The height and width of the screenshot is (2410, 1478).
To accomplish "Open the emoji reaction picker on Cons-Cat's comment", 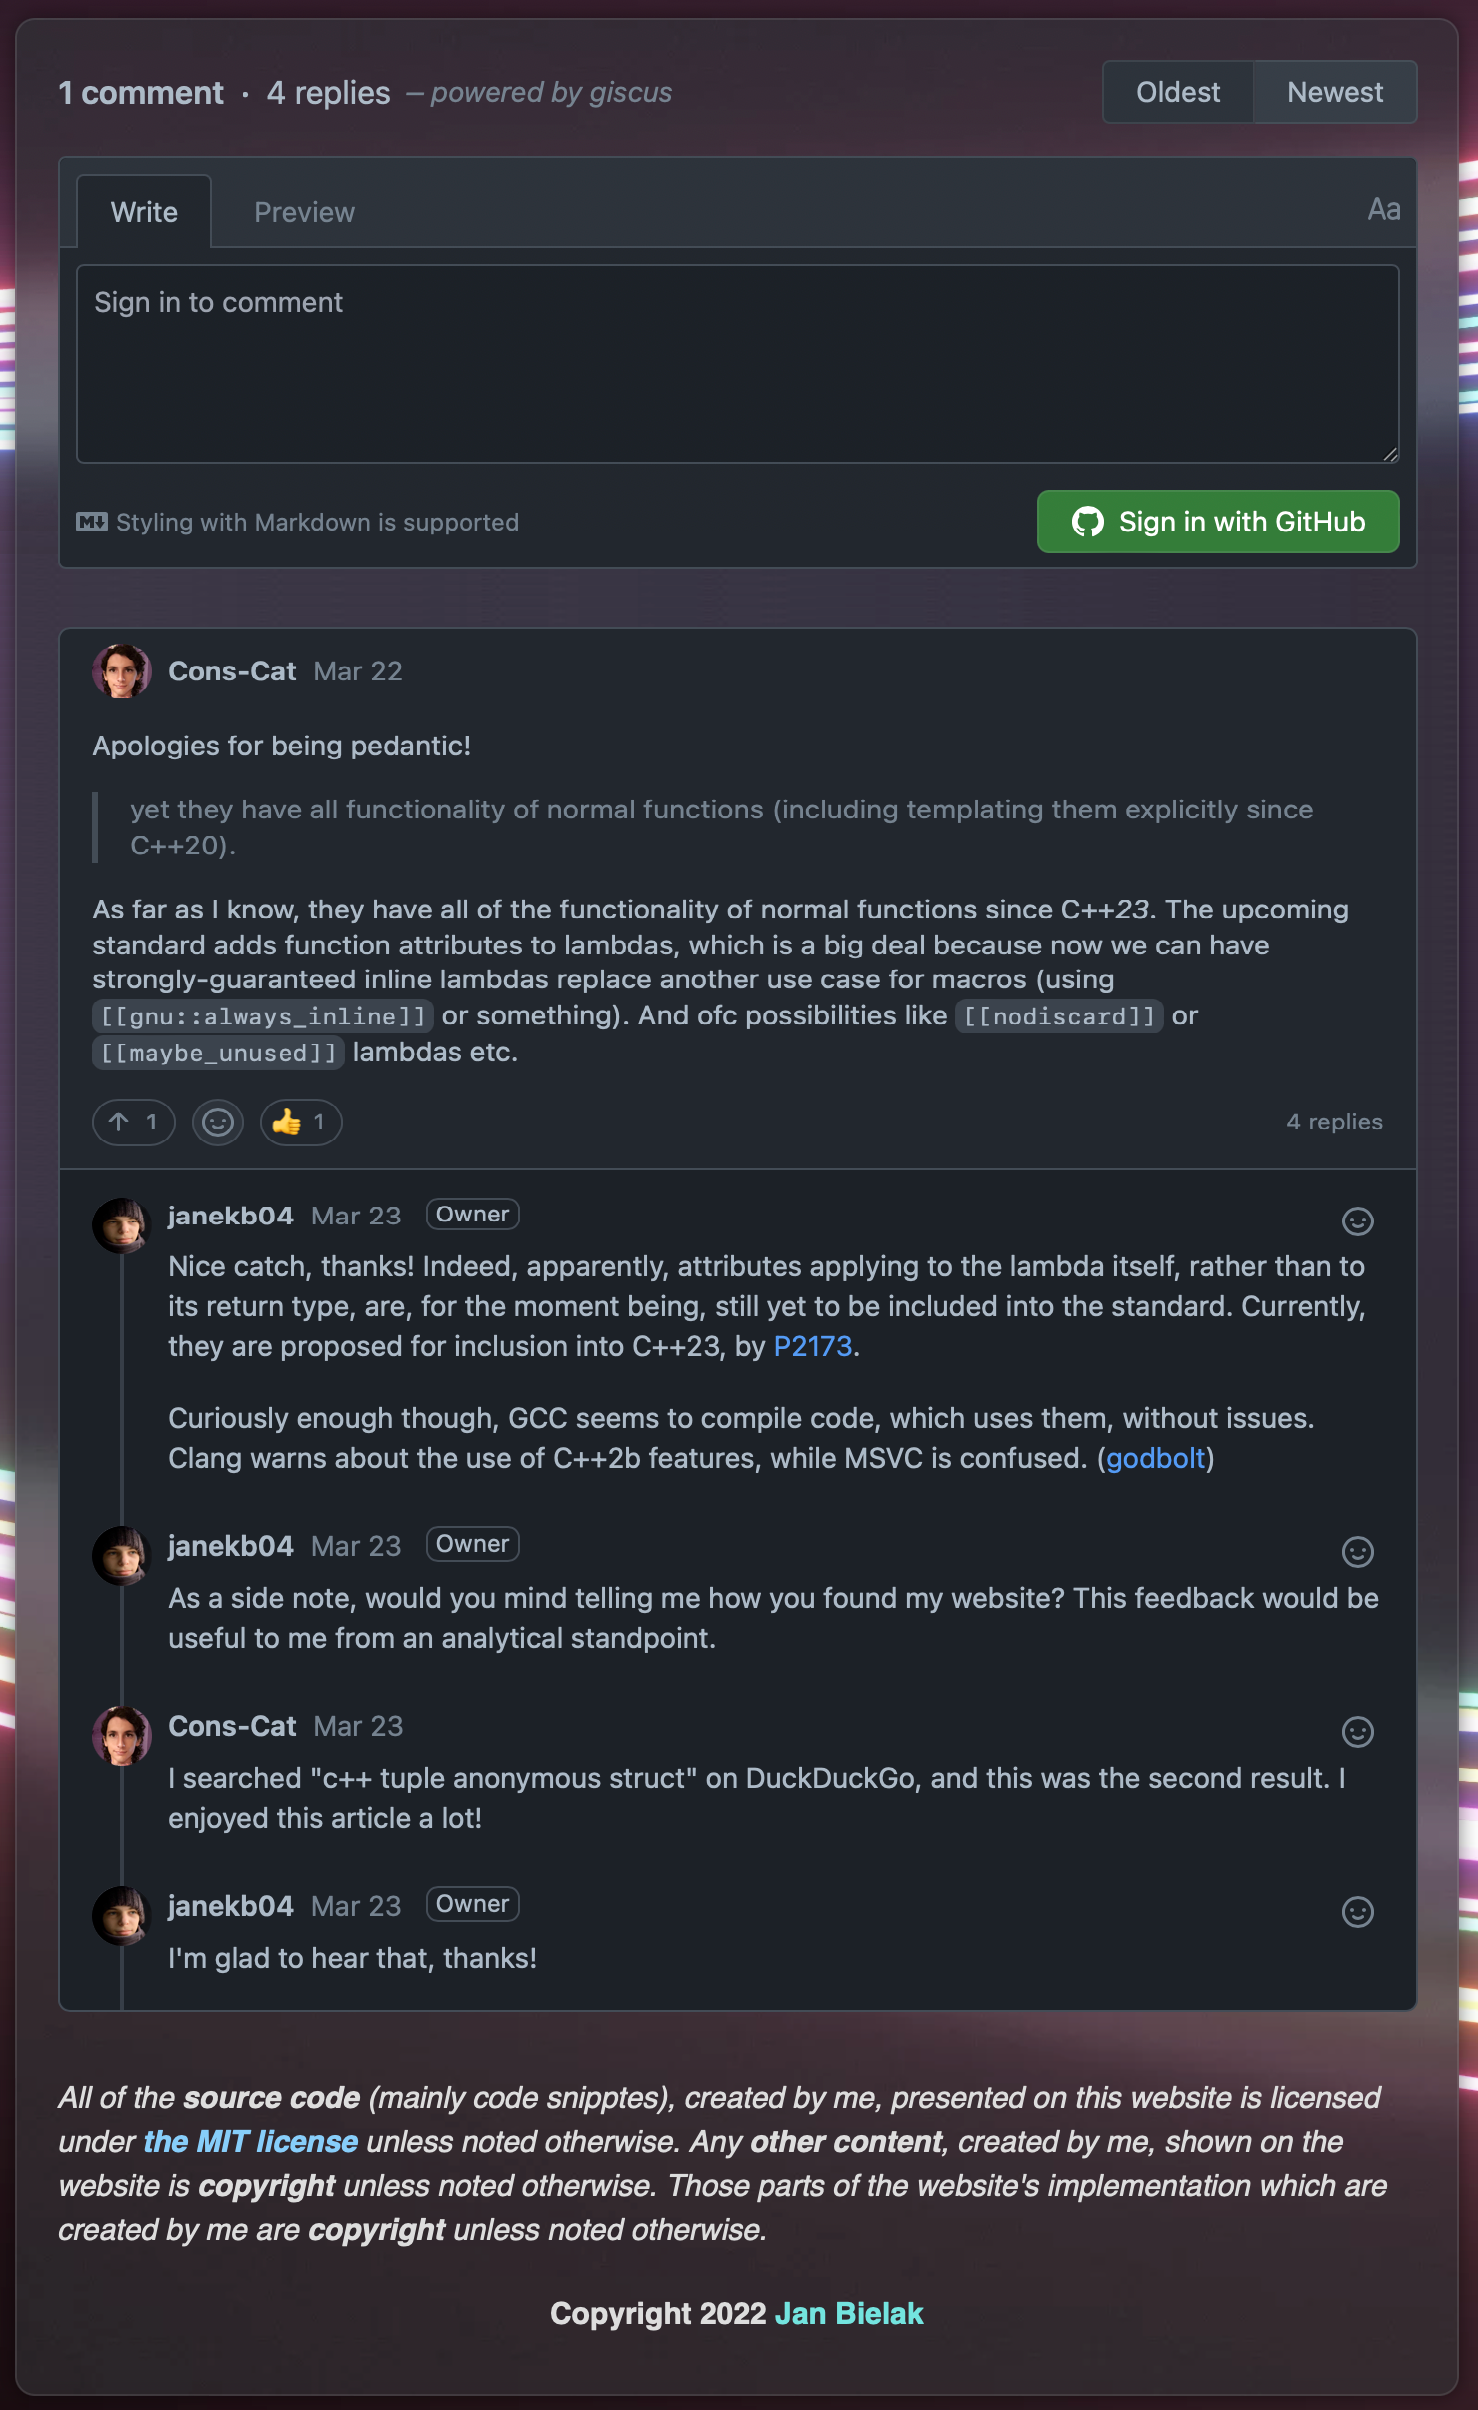I will tap(217, 1122).
